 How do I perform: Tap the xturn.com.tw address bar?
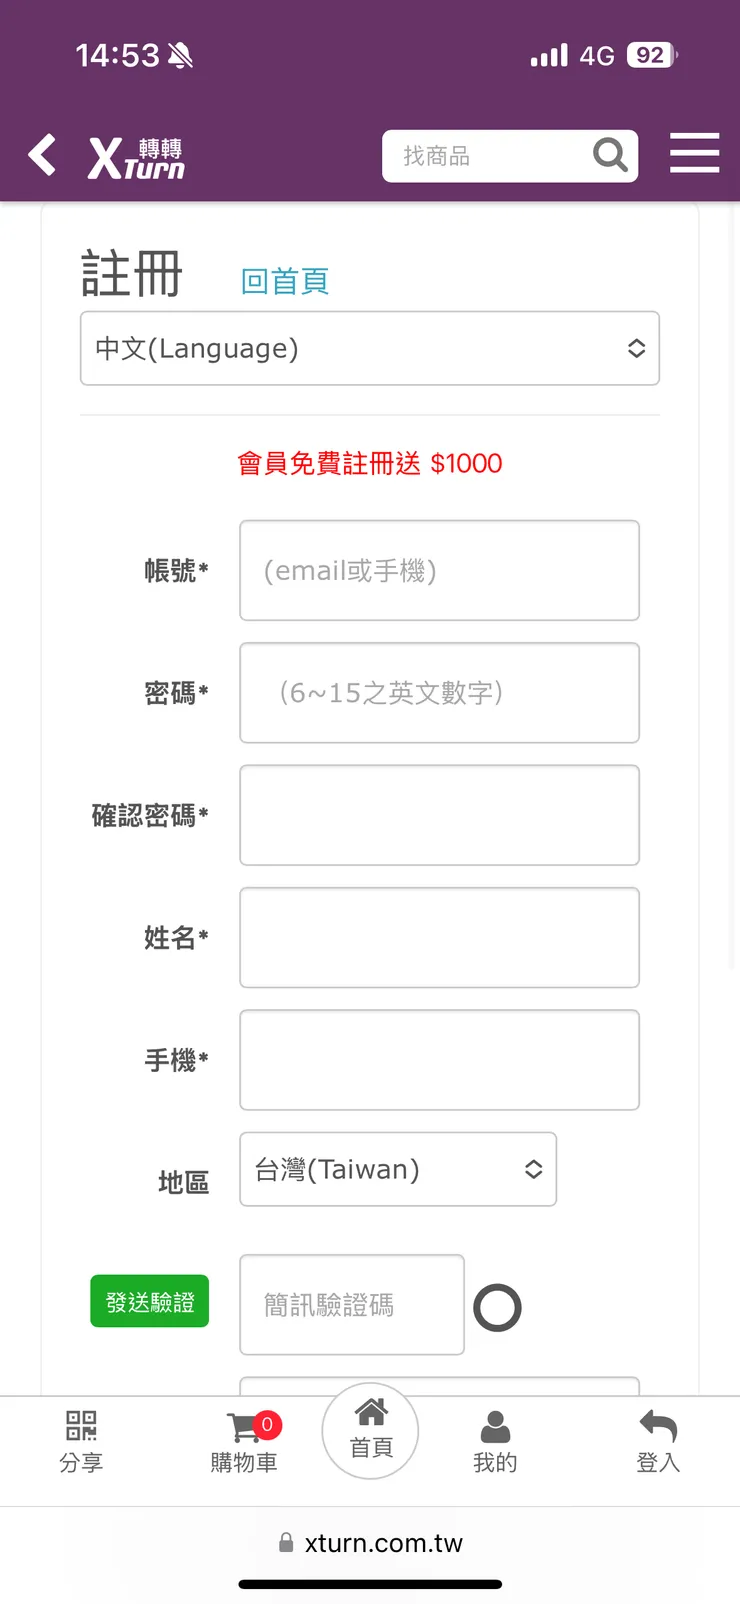(x=370, y=1542)
